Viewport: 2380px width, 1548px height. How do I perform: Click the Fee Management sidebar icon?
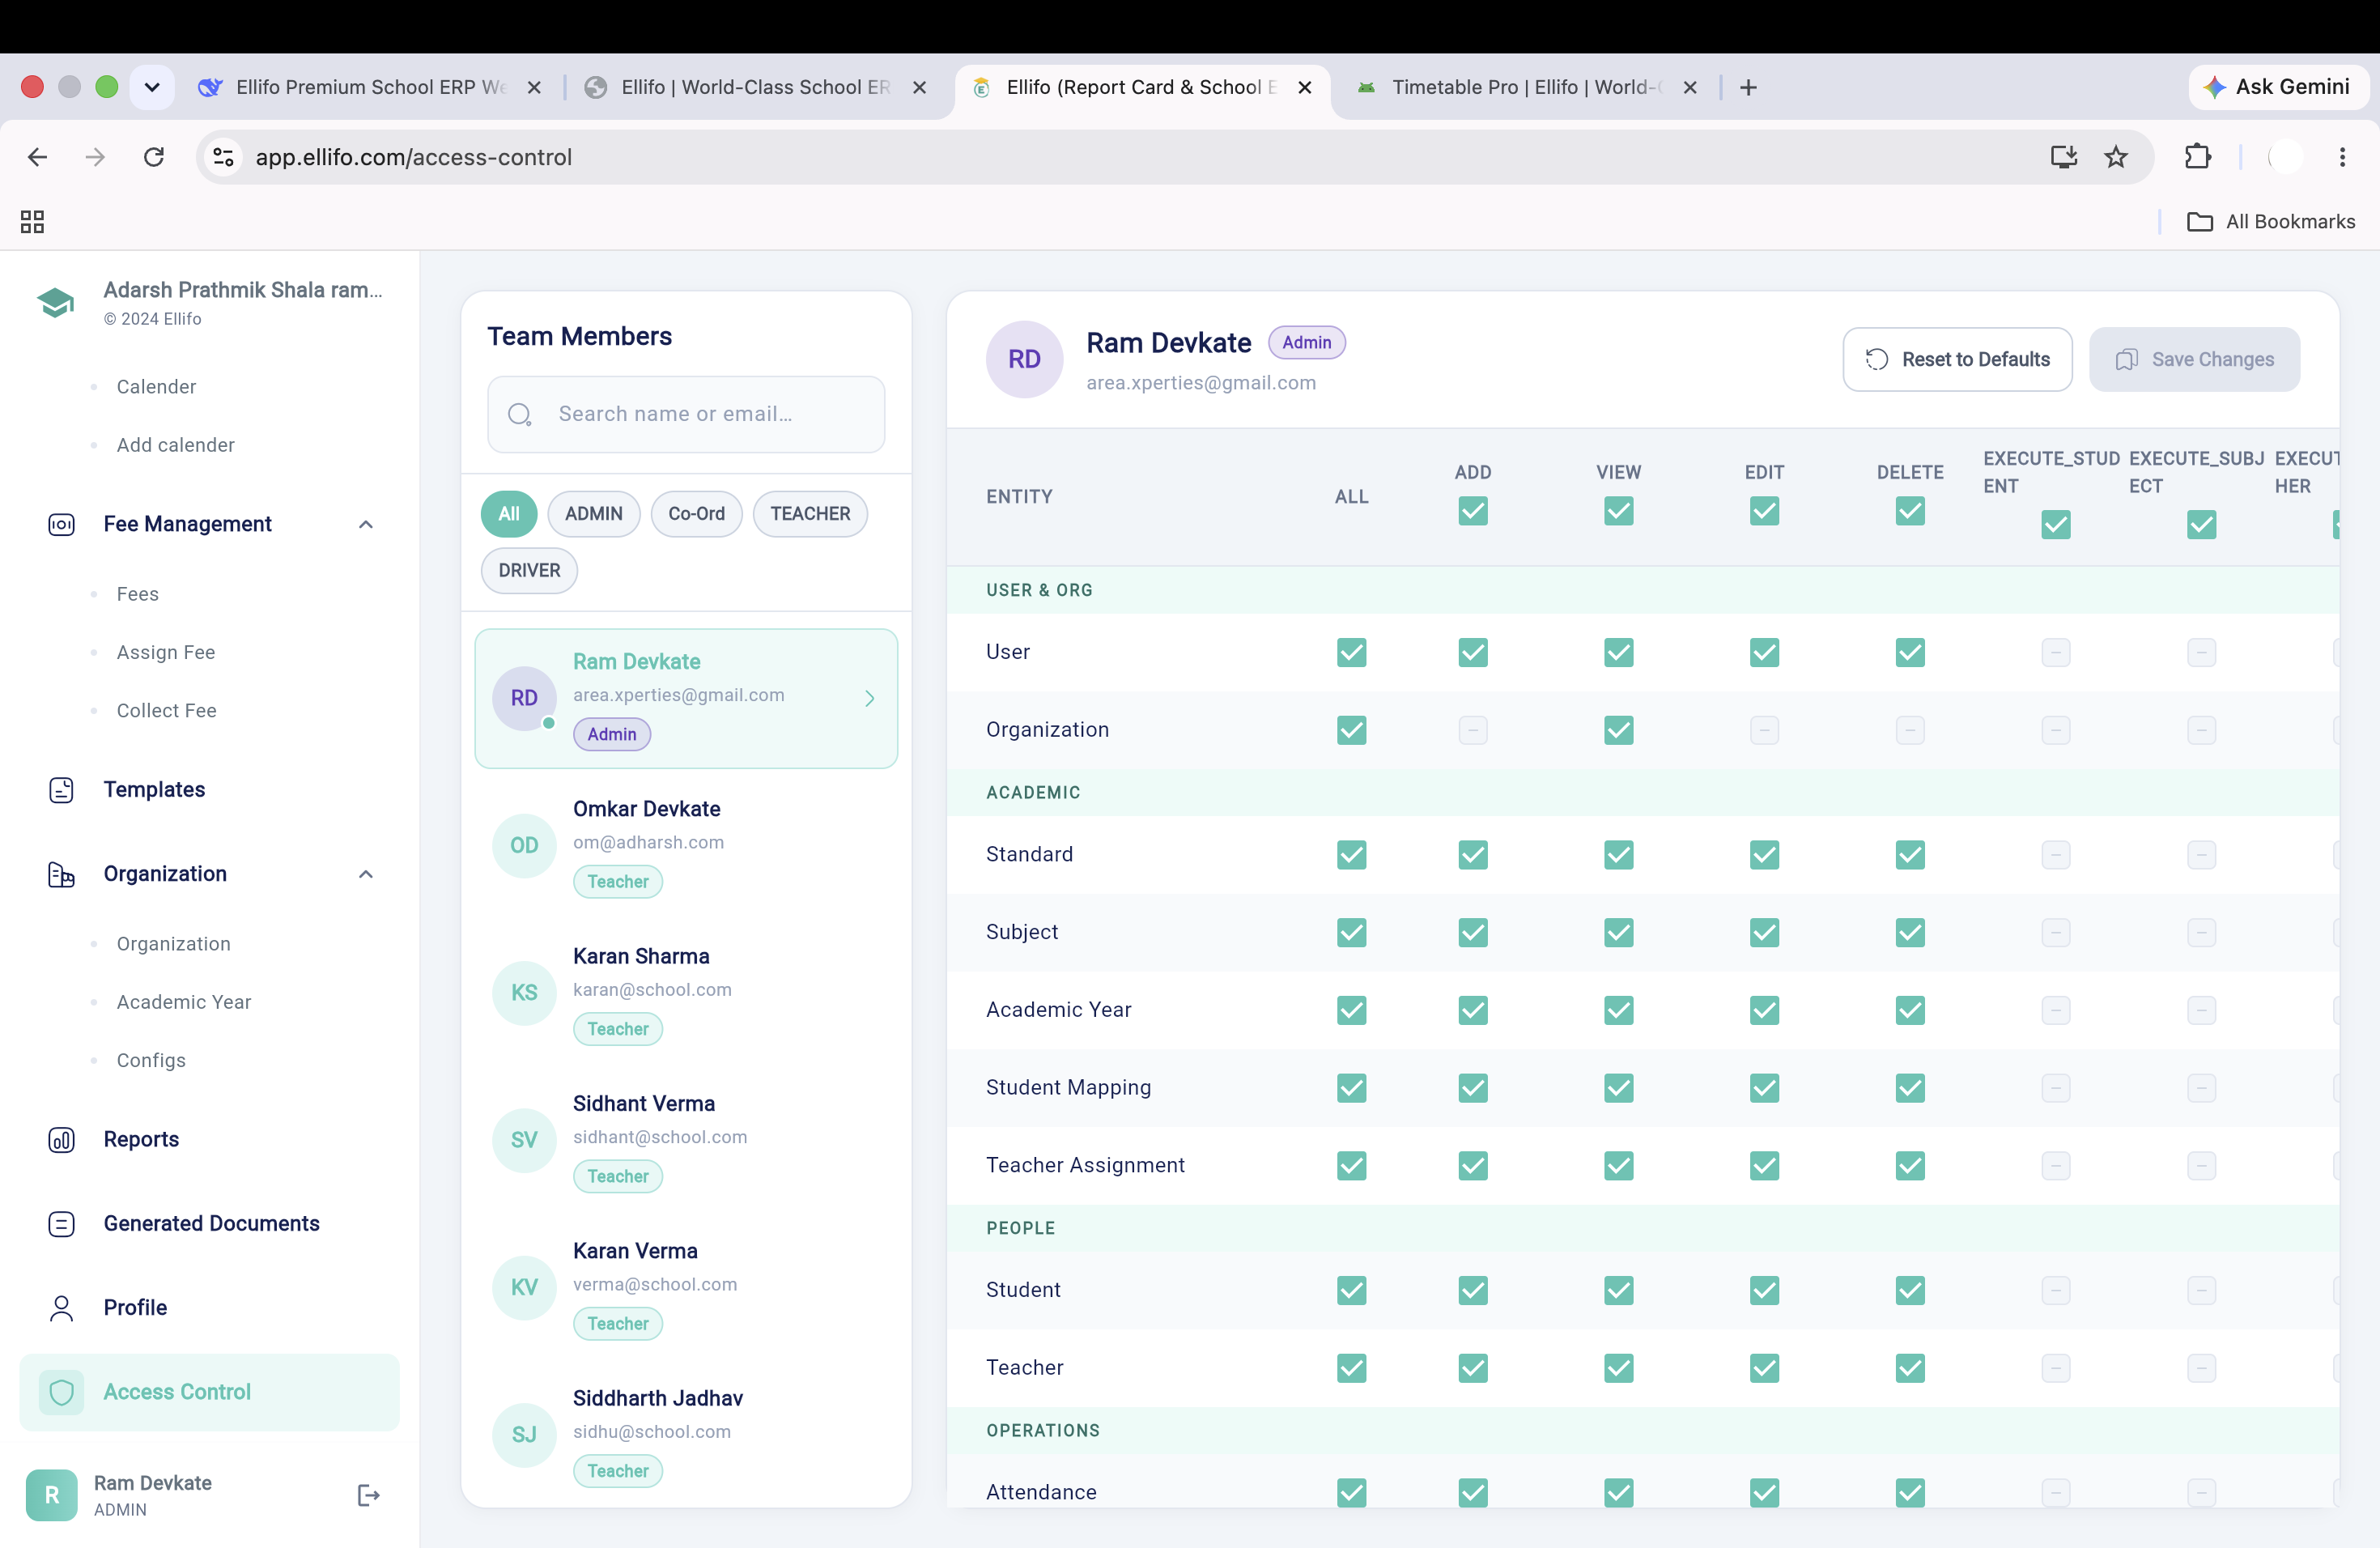[61, 524]
